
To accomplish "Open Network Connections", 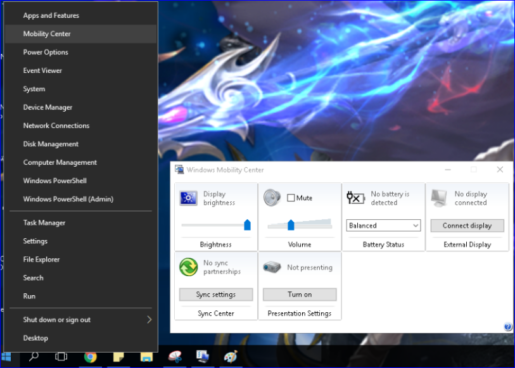I will click(80, 126).
